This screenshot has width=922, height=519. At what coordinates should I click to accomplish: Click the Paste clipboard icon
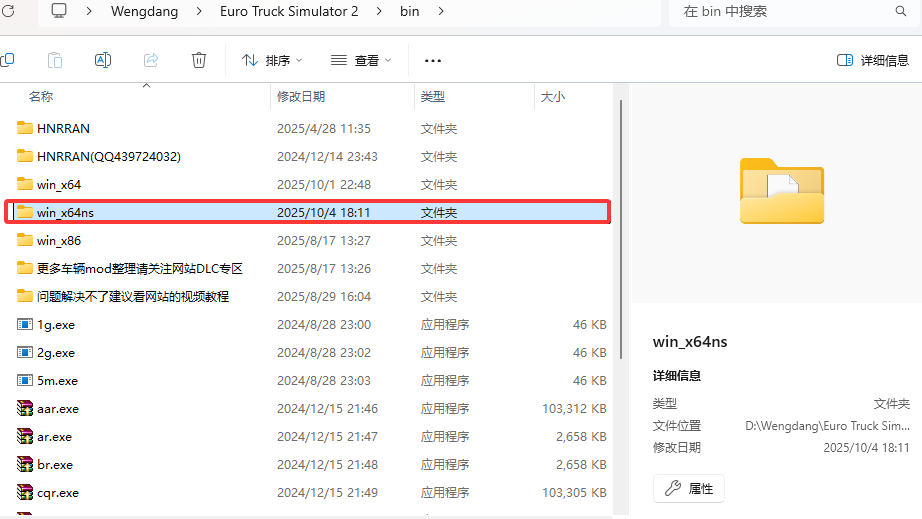(x=55, y=60)
